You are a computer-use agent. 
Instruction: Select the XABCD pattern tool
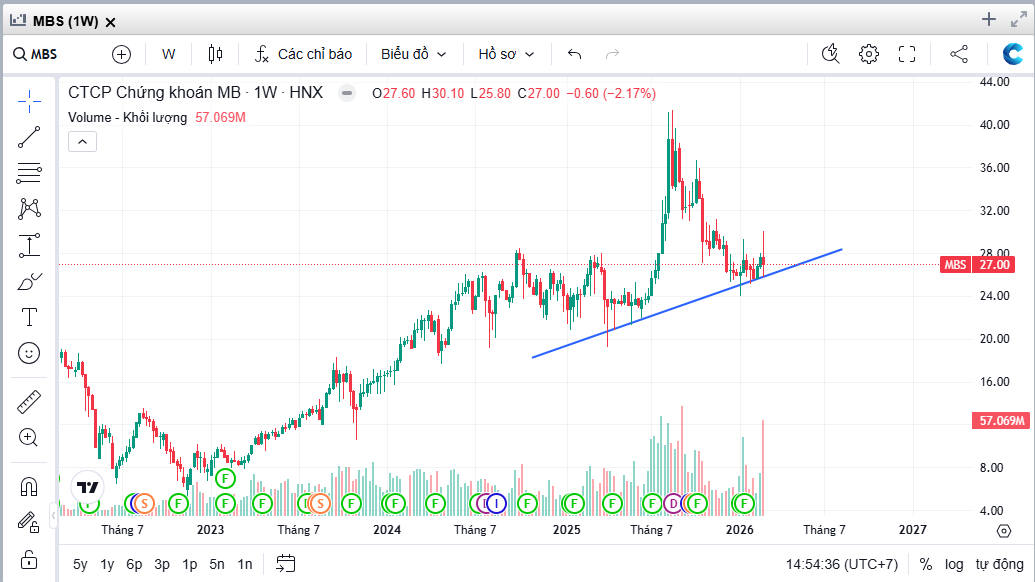(29, 209)
